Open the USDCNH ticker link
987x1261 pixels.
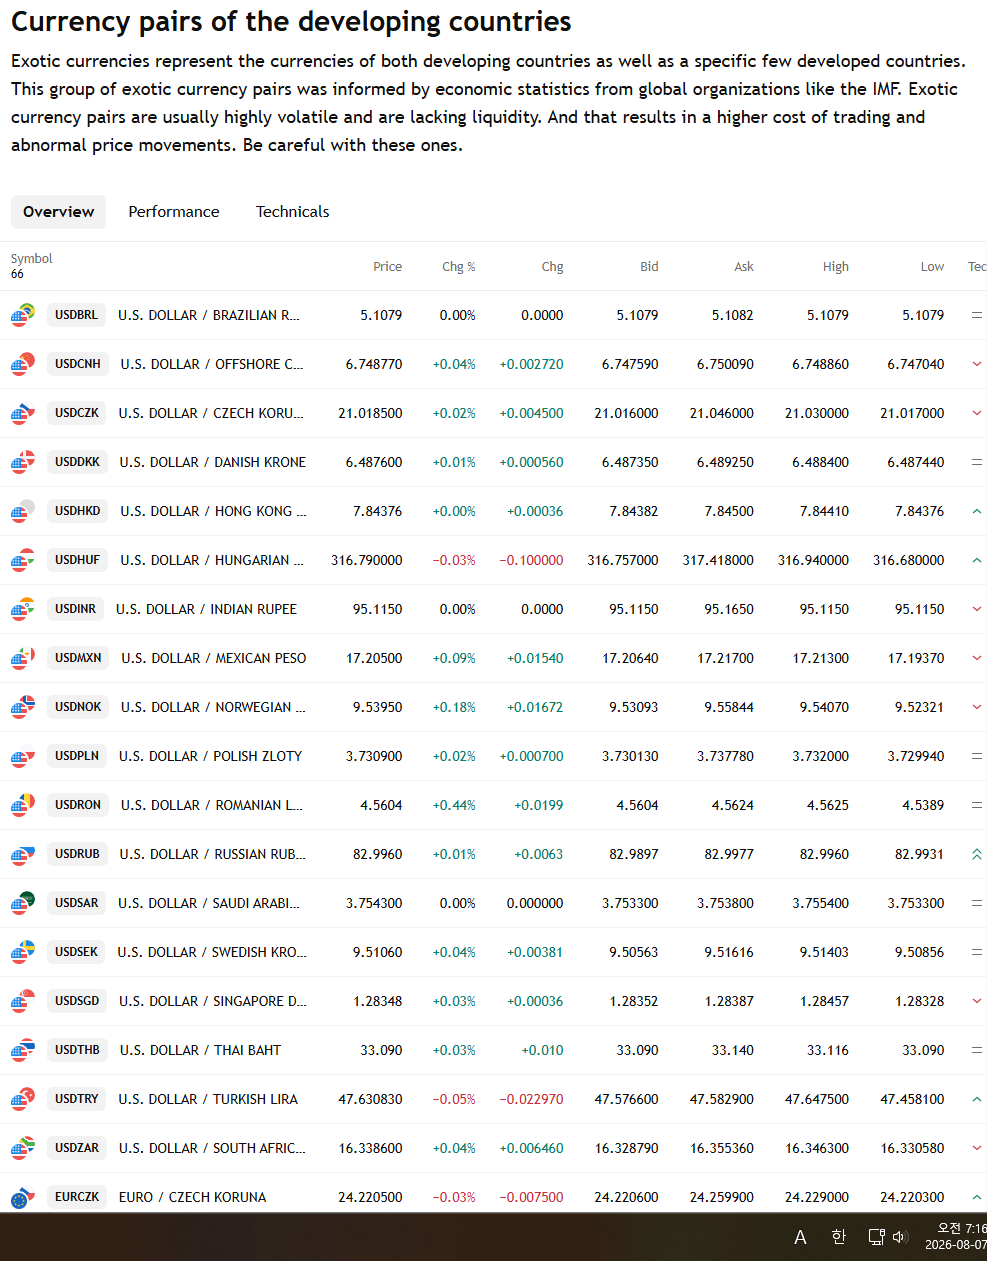pyautogui.click(x=78, y=364)
